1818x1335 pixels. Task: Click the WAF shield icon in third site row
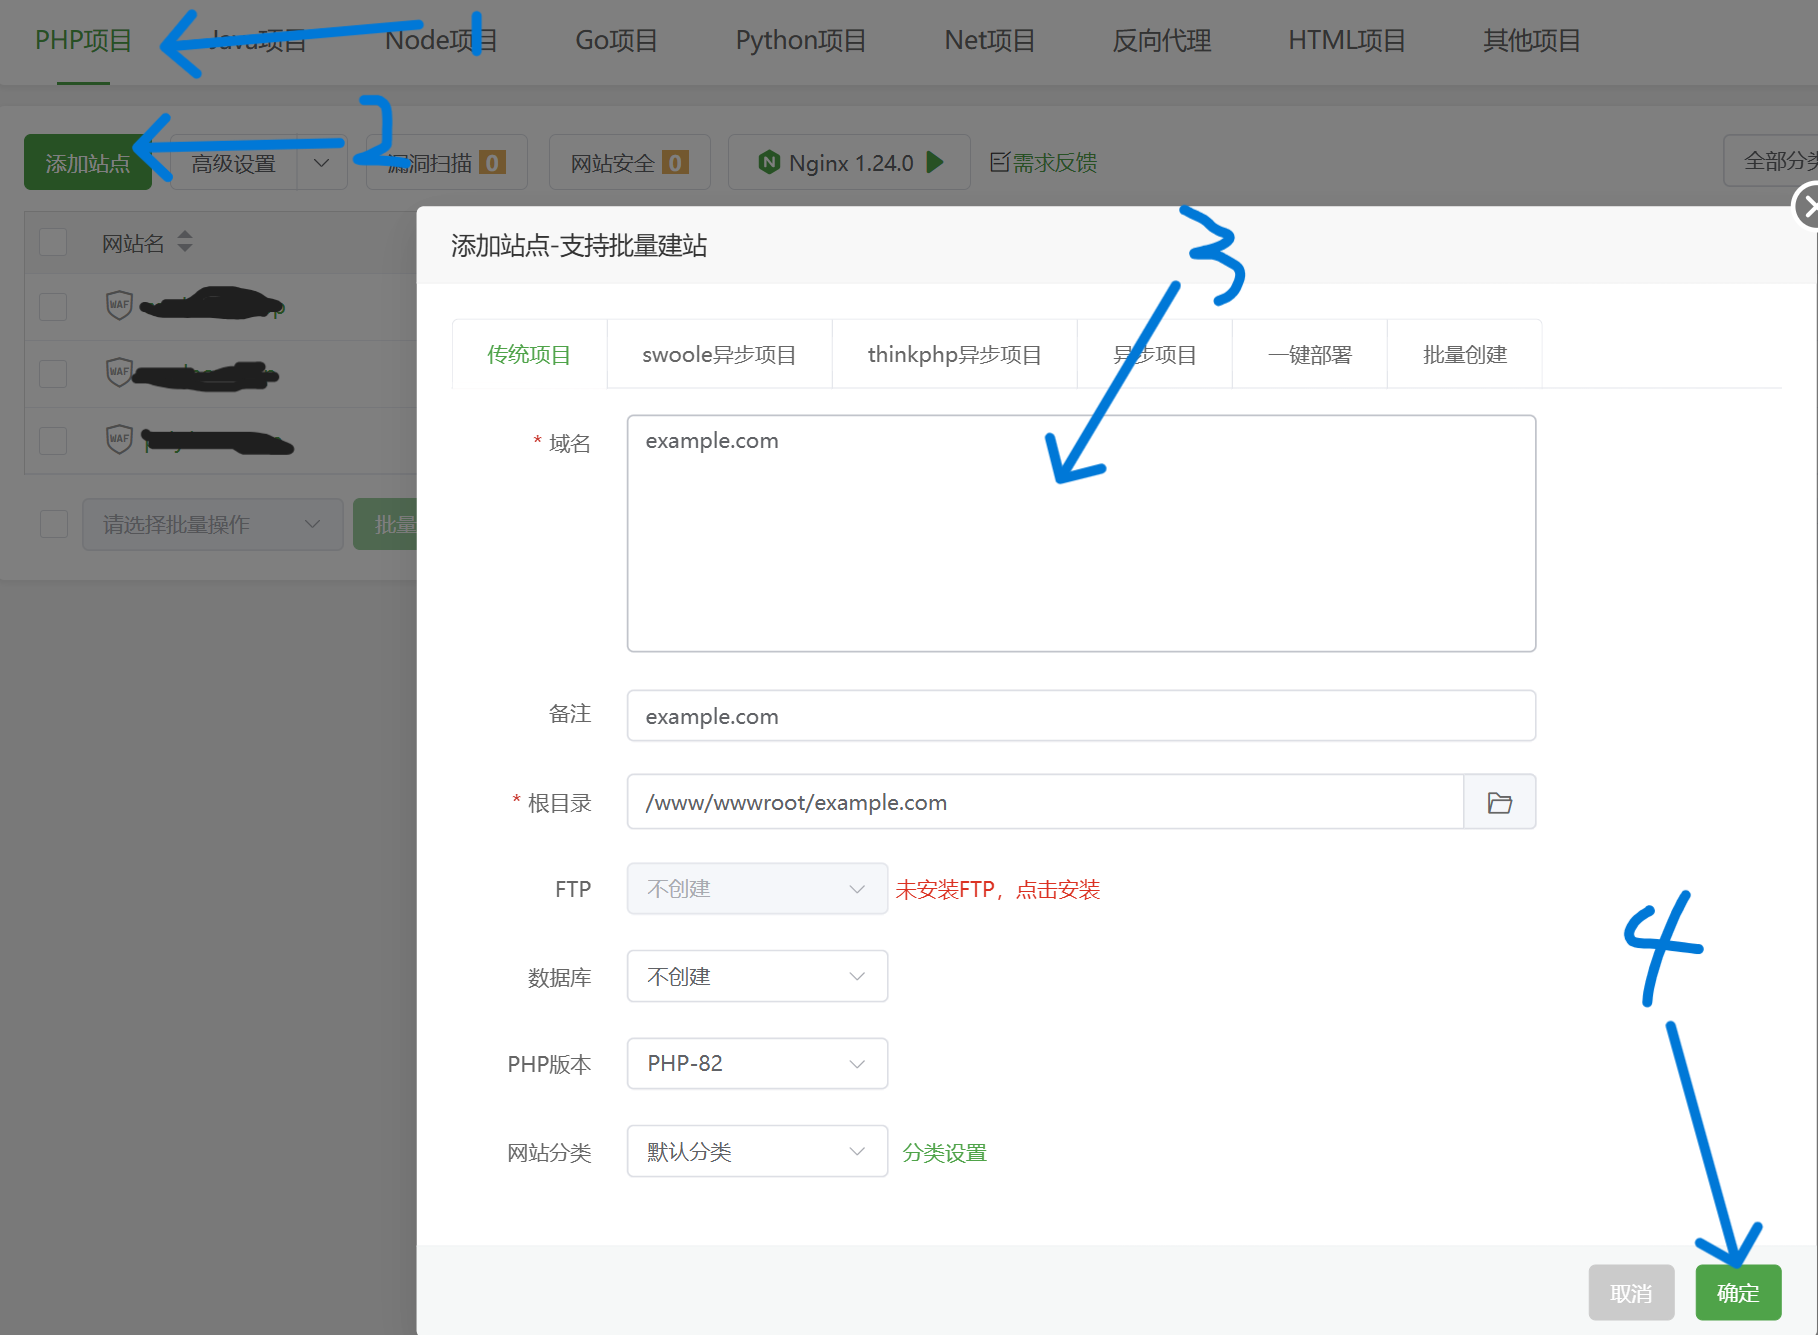click(x=119, y=439)
